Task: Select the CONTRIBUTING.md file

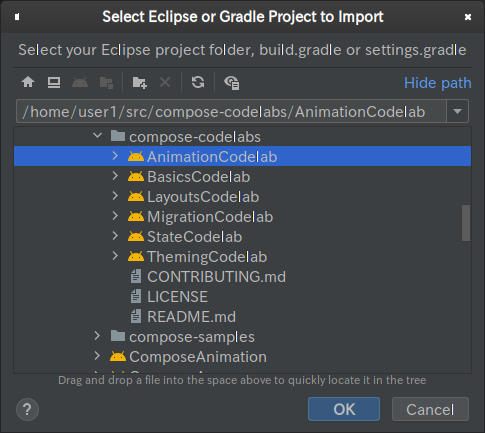Action: coord(242,276)
